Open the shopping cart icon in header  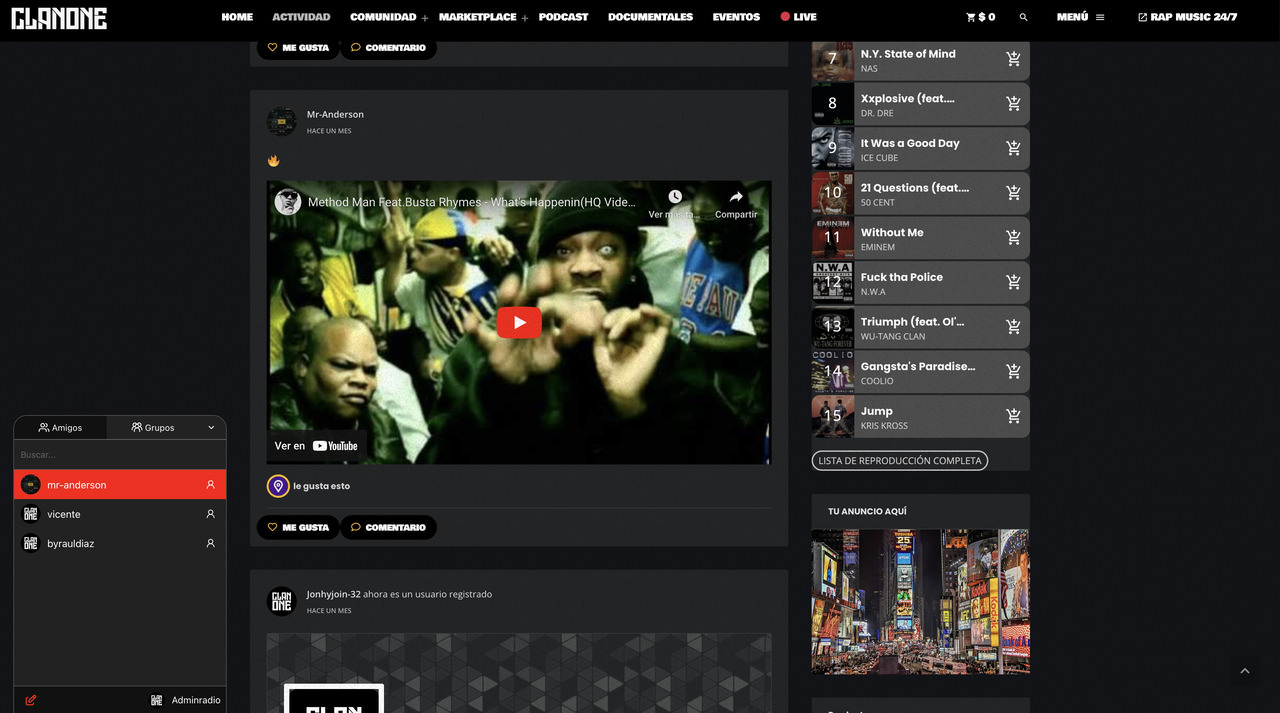click(x=971, y=17)
